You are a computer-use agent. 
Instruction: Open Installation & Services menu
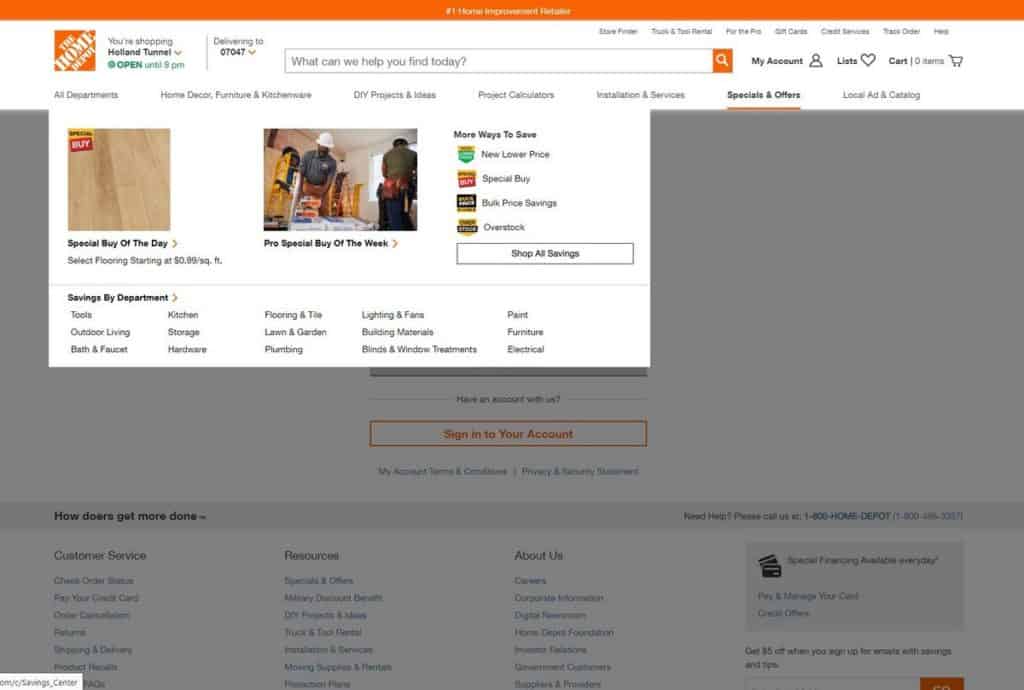pos(641,95)
